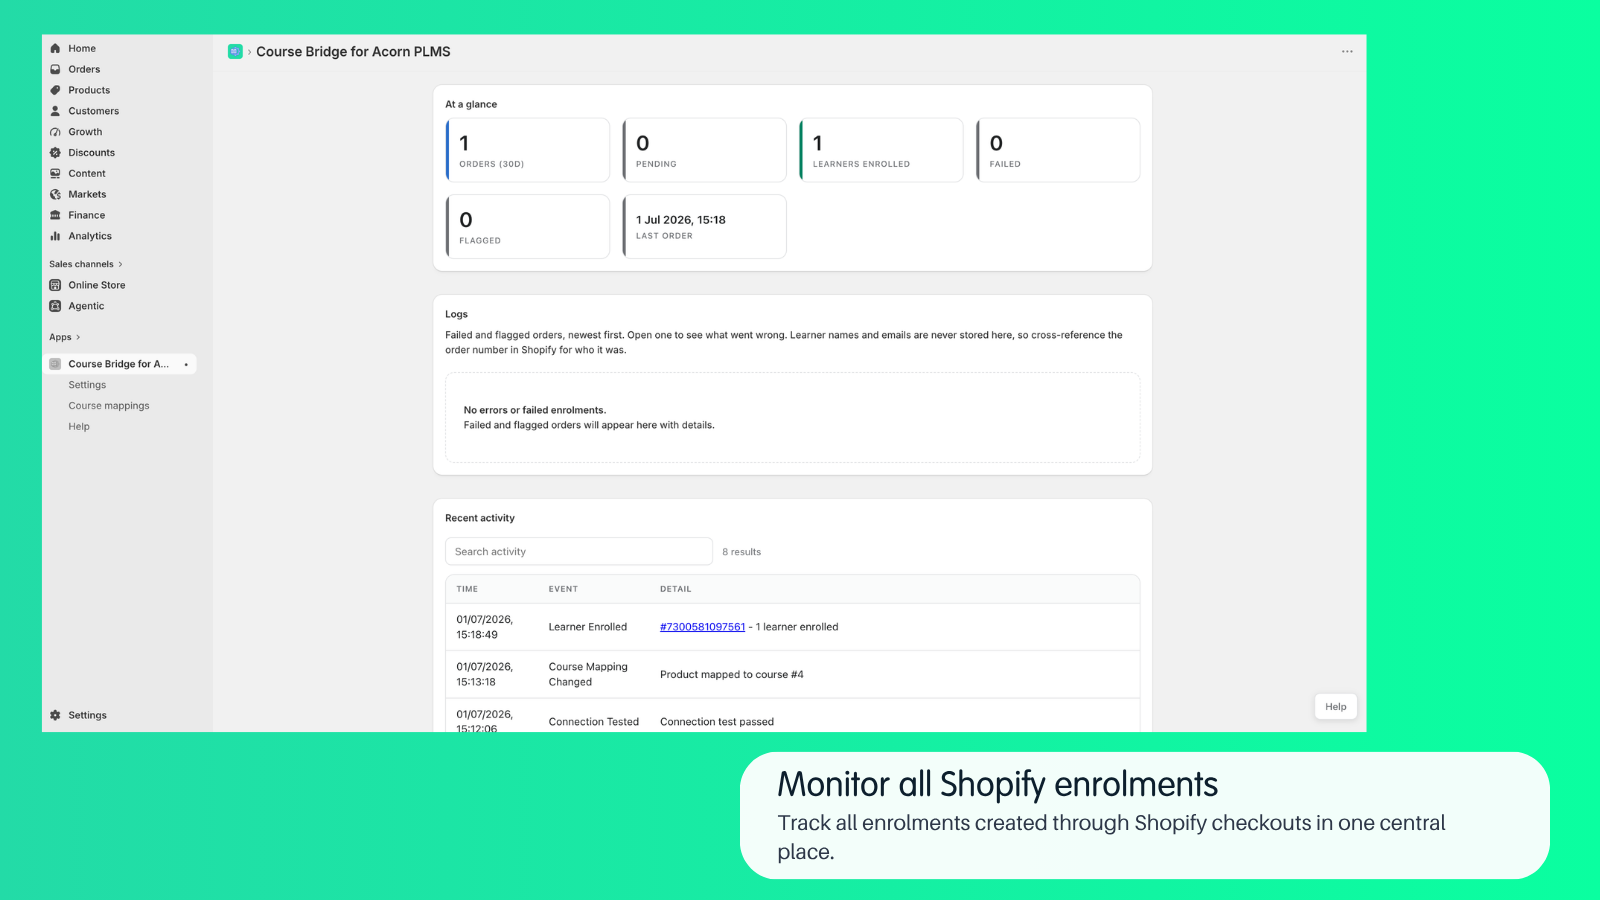Open the Help sub-item under Course Bridge
This screenshot has height=900, width=1600.
tap(79, 427)
